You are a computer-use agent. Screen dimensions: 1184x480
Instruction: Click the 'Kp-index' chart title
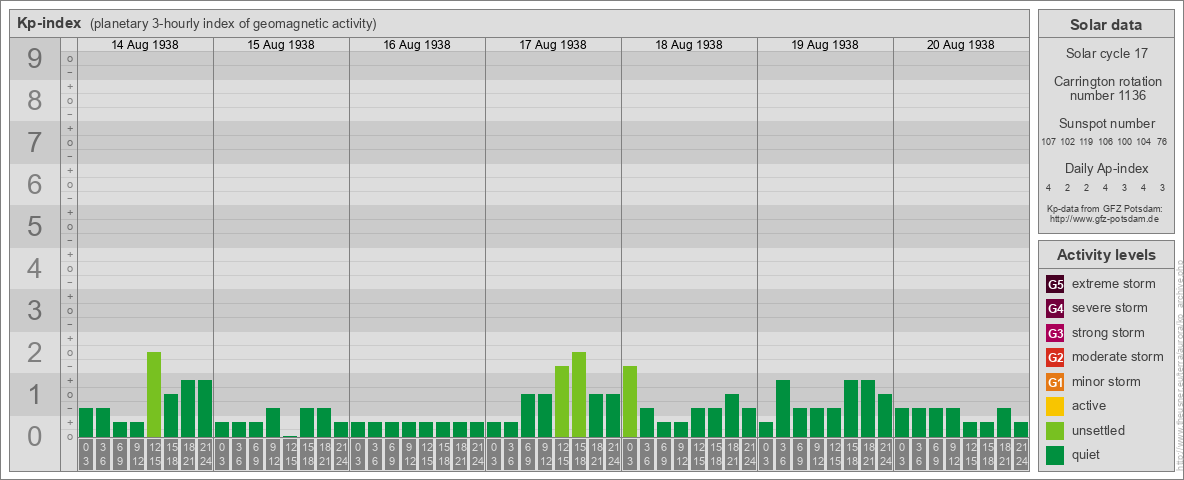pos(49,23)
